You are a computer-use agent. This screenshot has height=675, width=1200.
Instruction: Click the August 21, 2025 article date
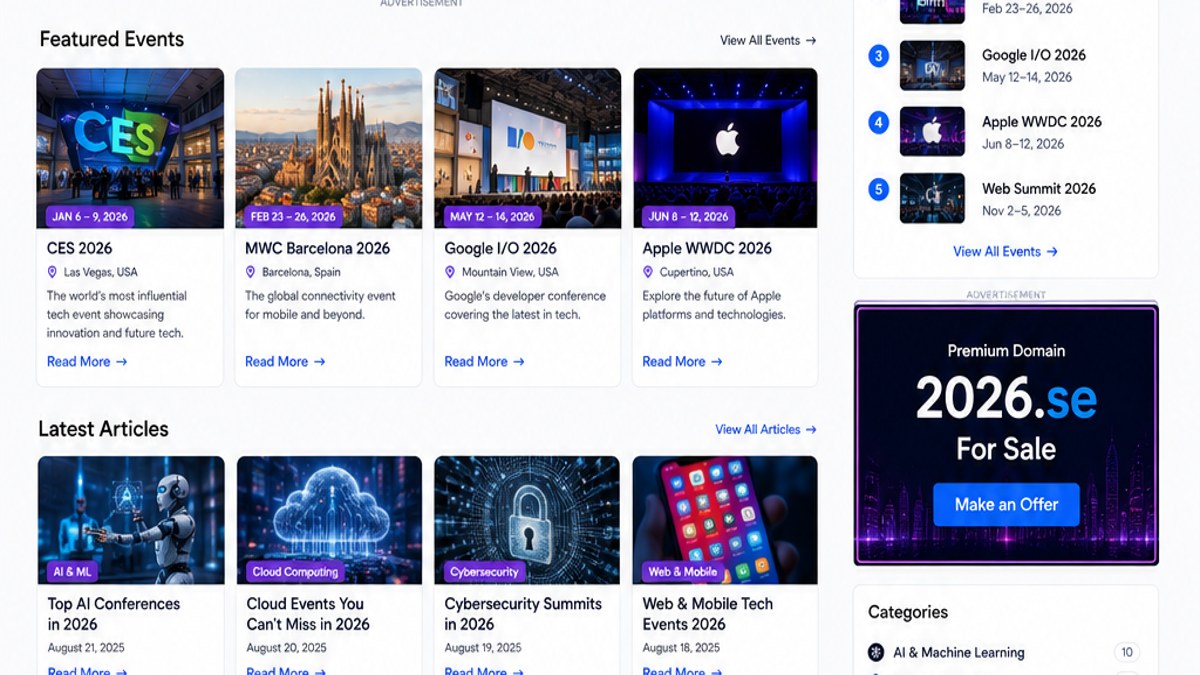(x=86, y=648)
